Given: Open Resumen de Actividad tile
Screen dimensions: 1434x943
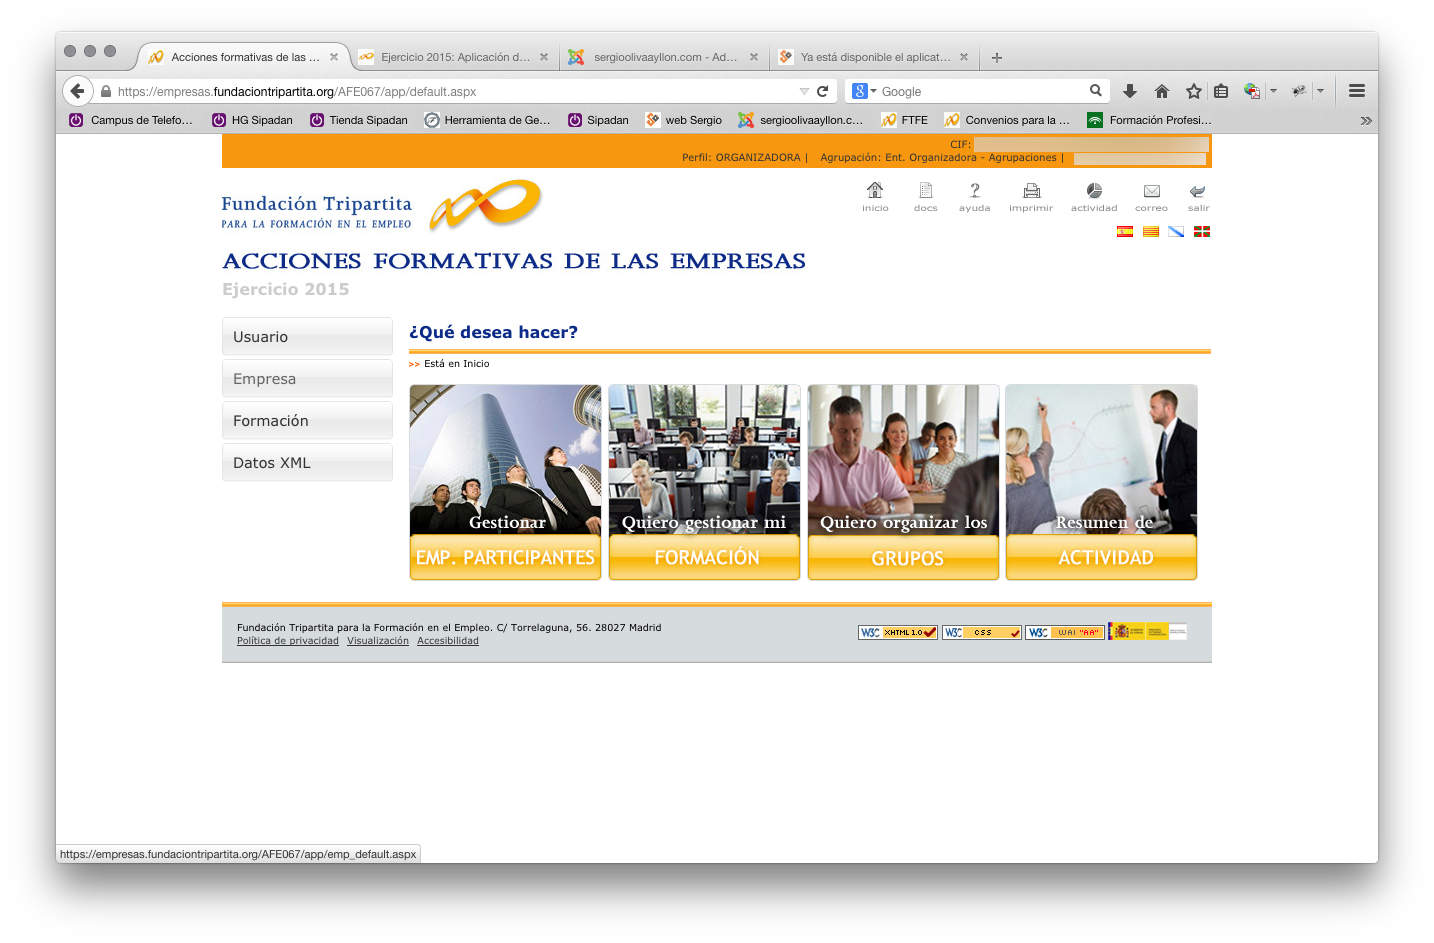Looking at the screenshot, I should 1101,482.
